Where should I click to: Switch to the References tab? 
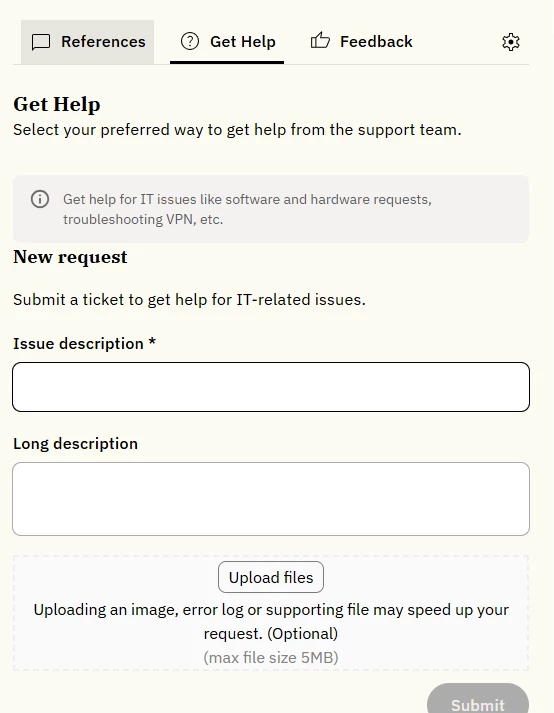87,42
